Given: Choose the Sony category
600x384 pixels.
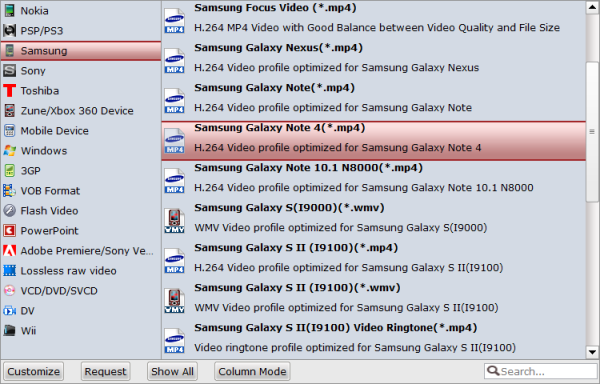Looking at the screenshot, I should (81, 71).
